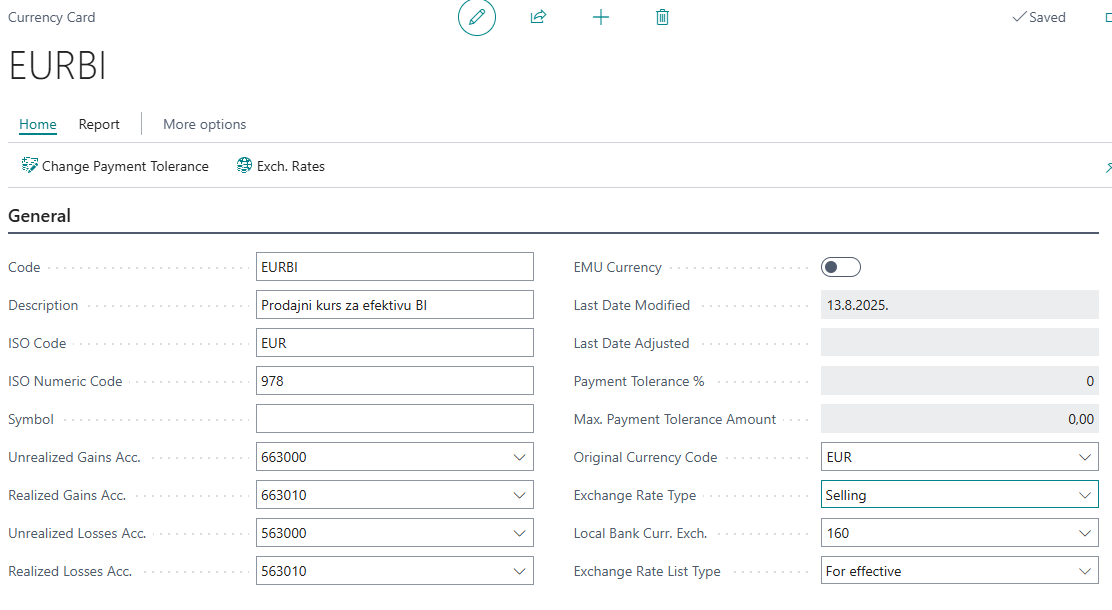
Task: Click the trash delete icon
Action: 662,17
